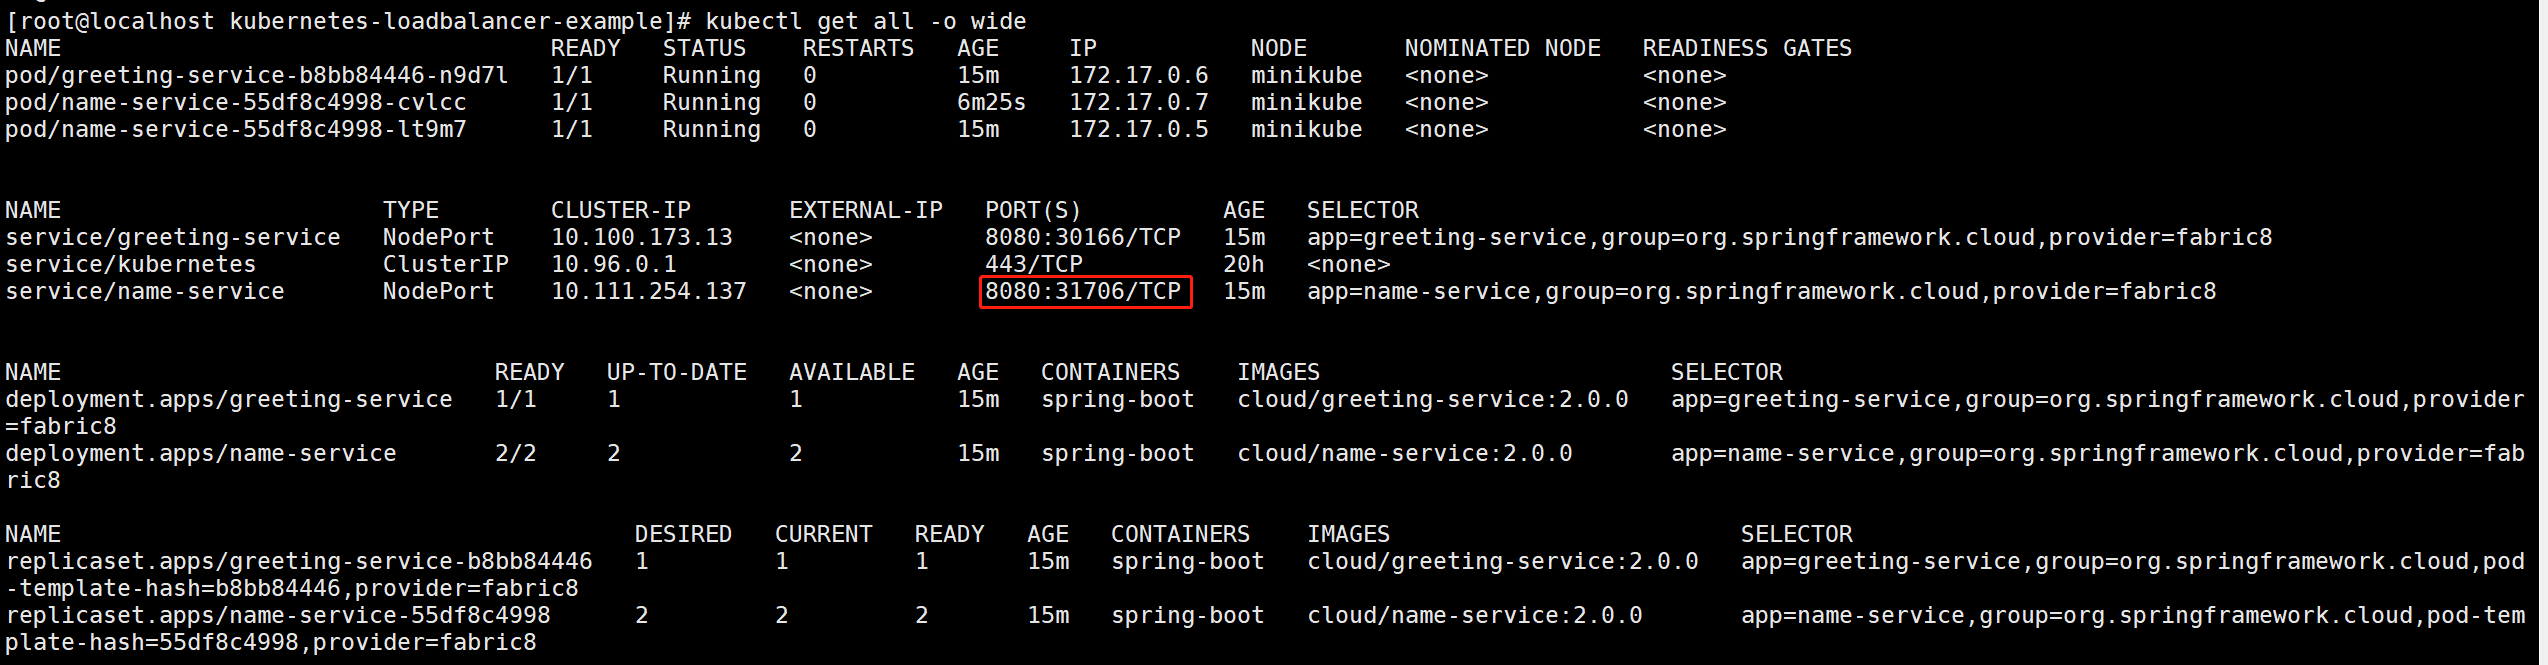Click the READINESS GATES column header
2548x665 pixels.
pos(1747,48)
